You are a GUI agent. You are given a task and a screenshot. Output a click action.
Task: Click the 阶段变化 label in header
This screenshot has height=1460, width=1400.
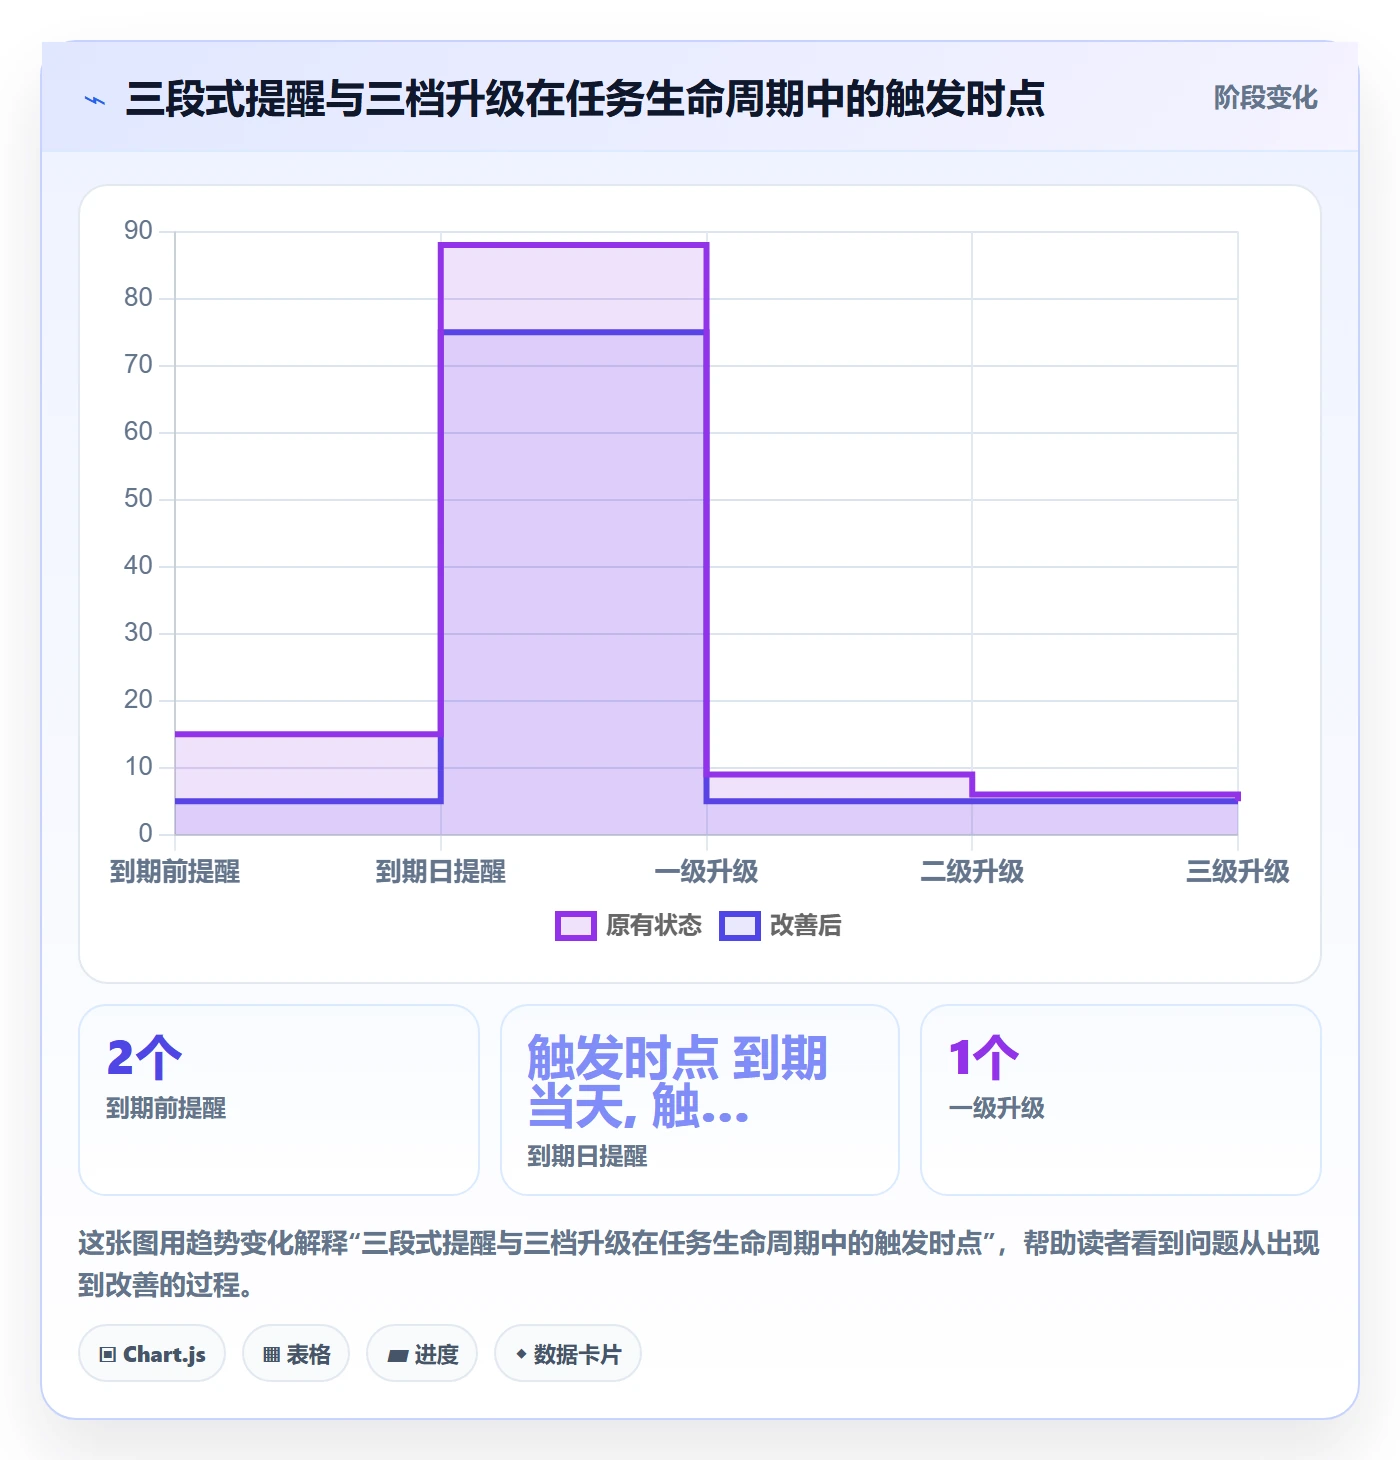tap(1265, 98)
